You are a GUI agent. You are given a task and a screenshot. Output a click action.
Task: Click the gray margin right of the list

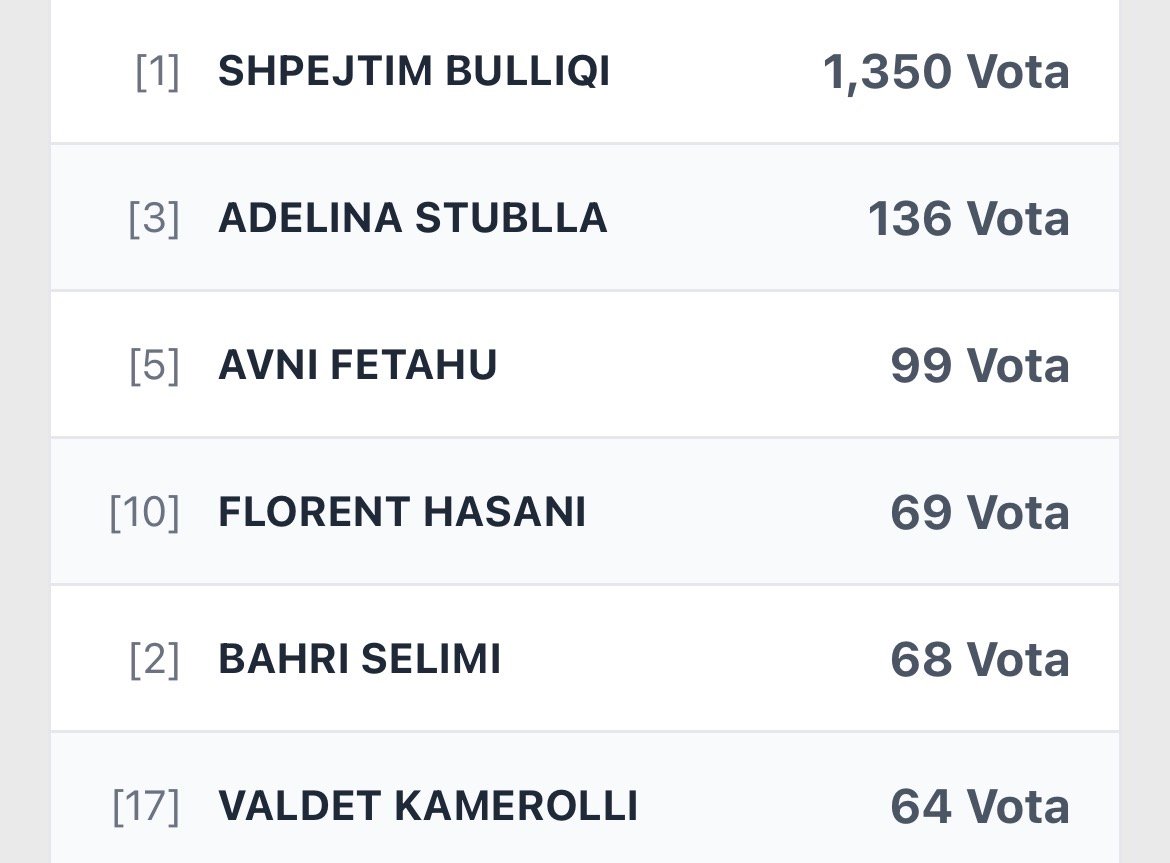1144,430
